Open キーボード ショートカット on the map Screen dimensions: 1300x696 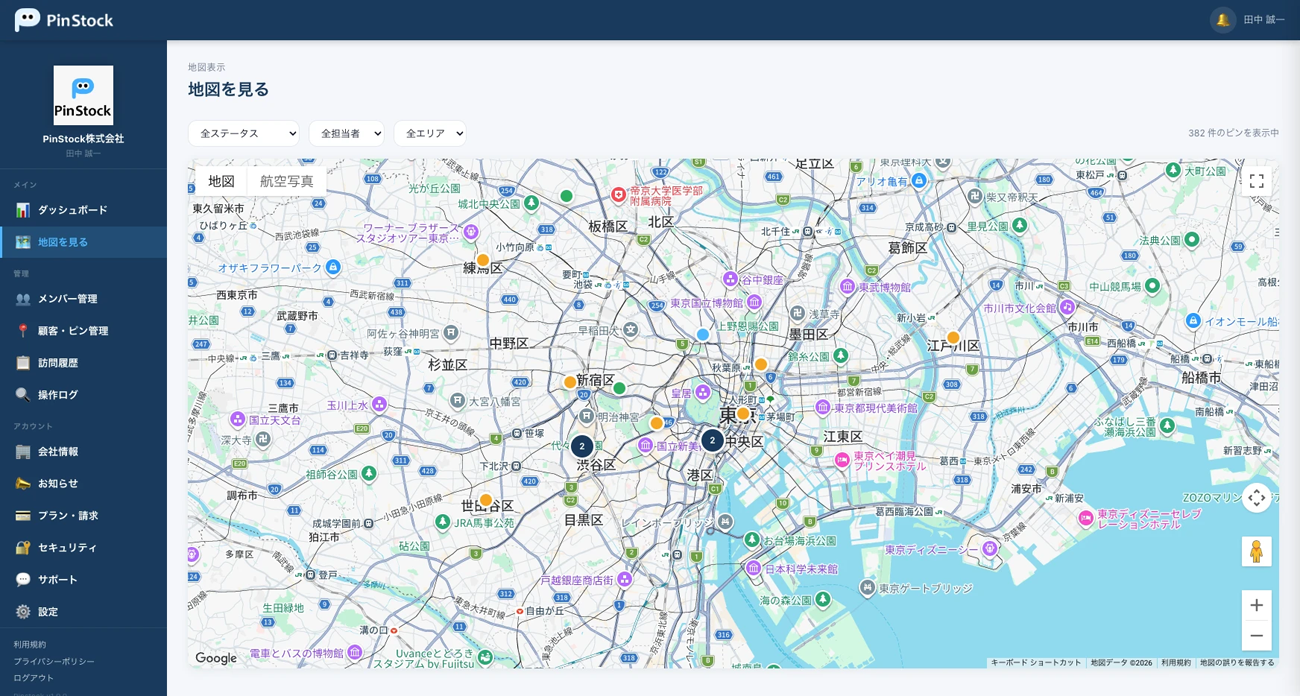click(1036, 663)
